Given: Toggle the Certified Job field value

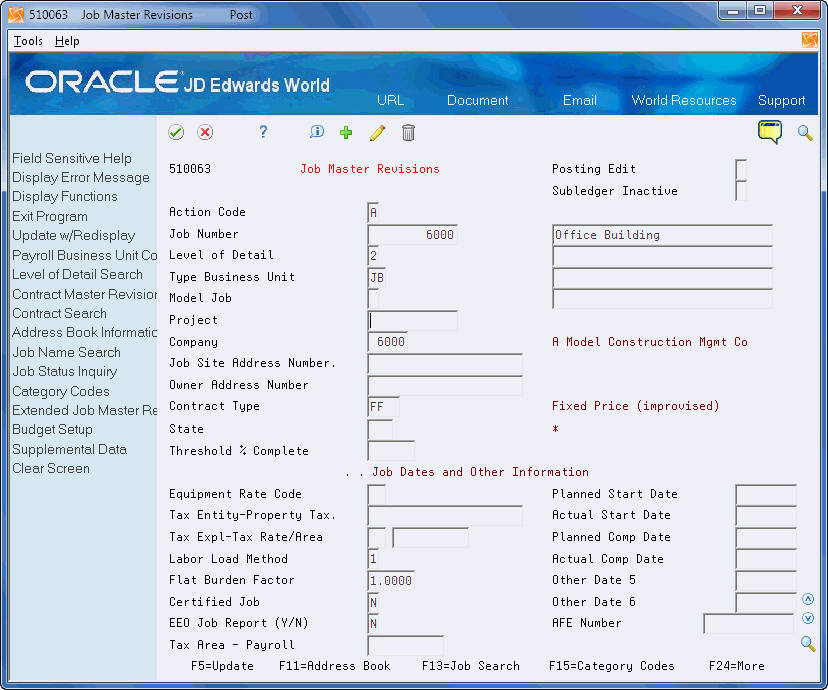Looking at the screenshot, I should (374, 601).
